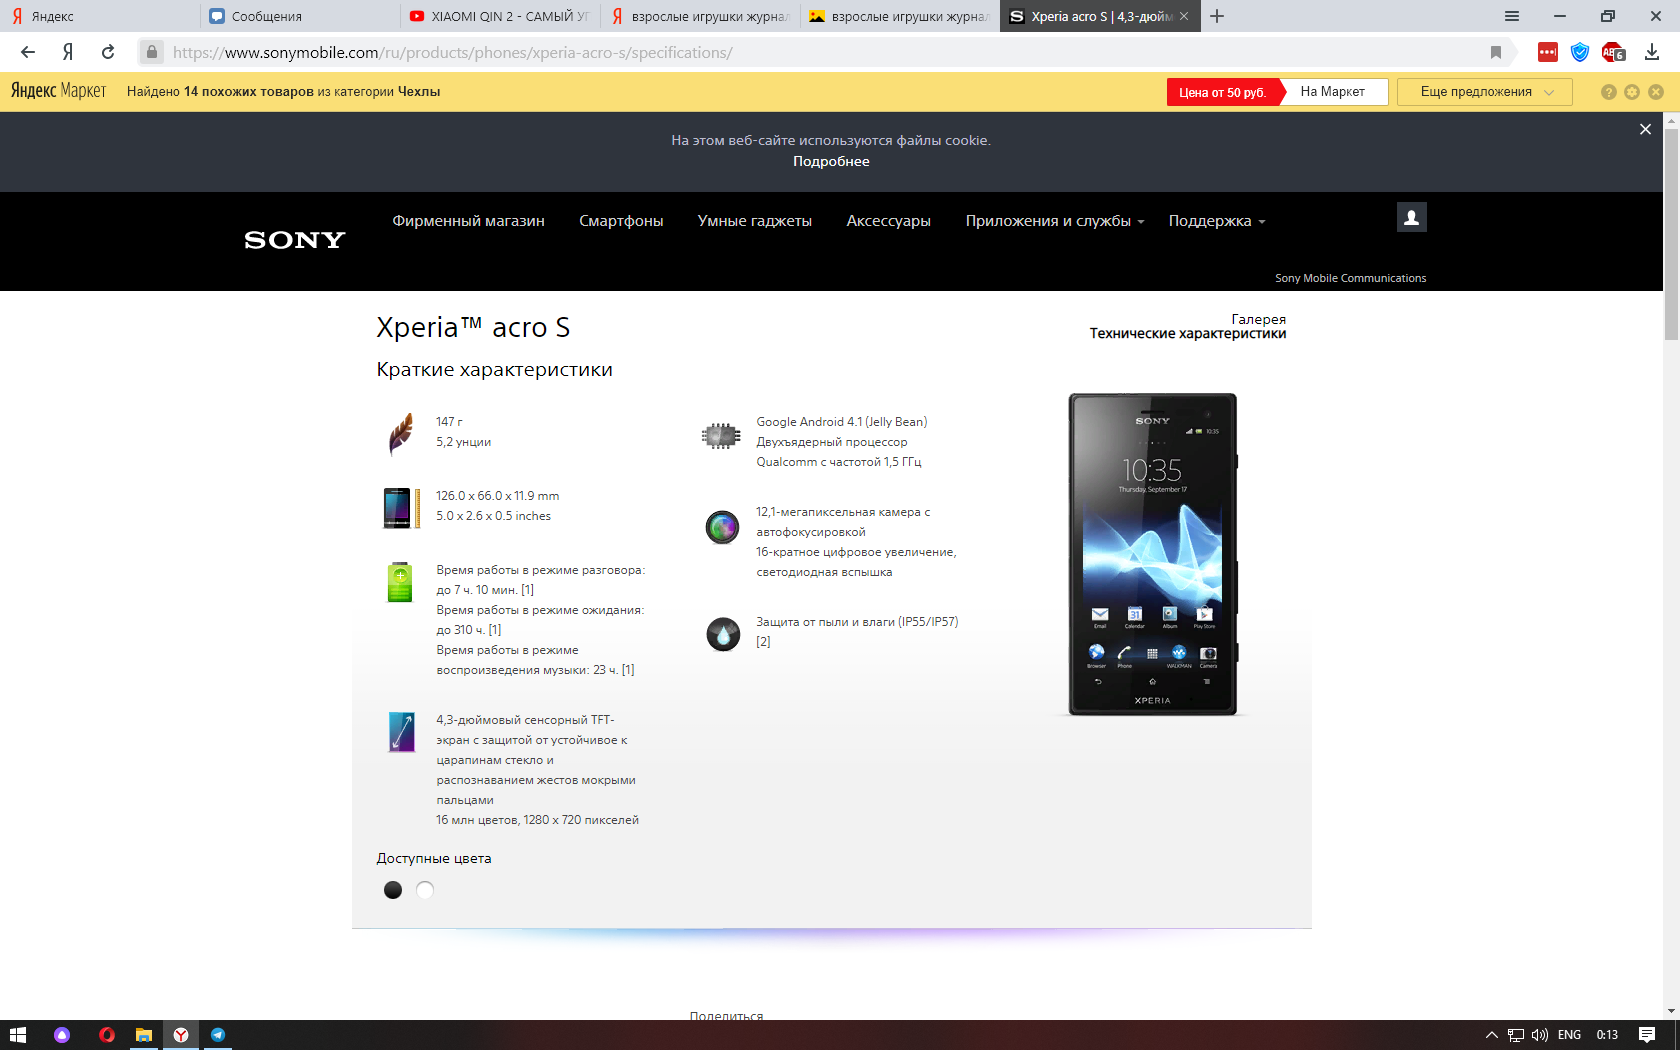Switch to the image search взрослые игрушки tab
The image size is (1680, 1050).
tap(900, 16)
